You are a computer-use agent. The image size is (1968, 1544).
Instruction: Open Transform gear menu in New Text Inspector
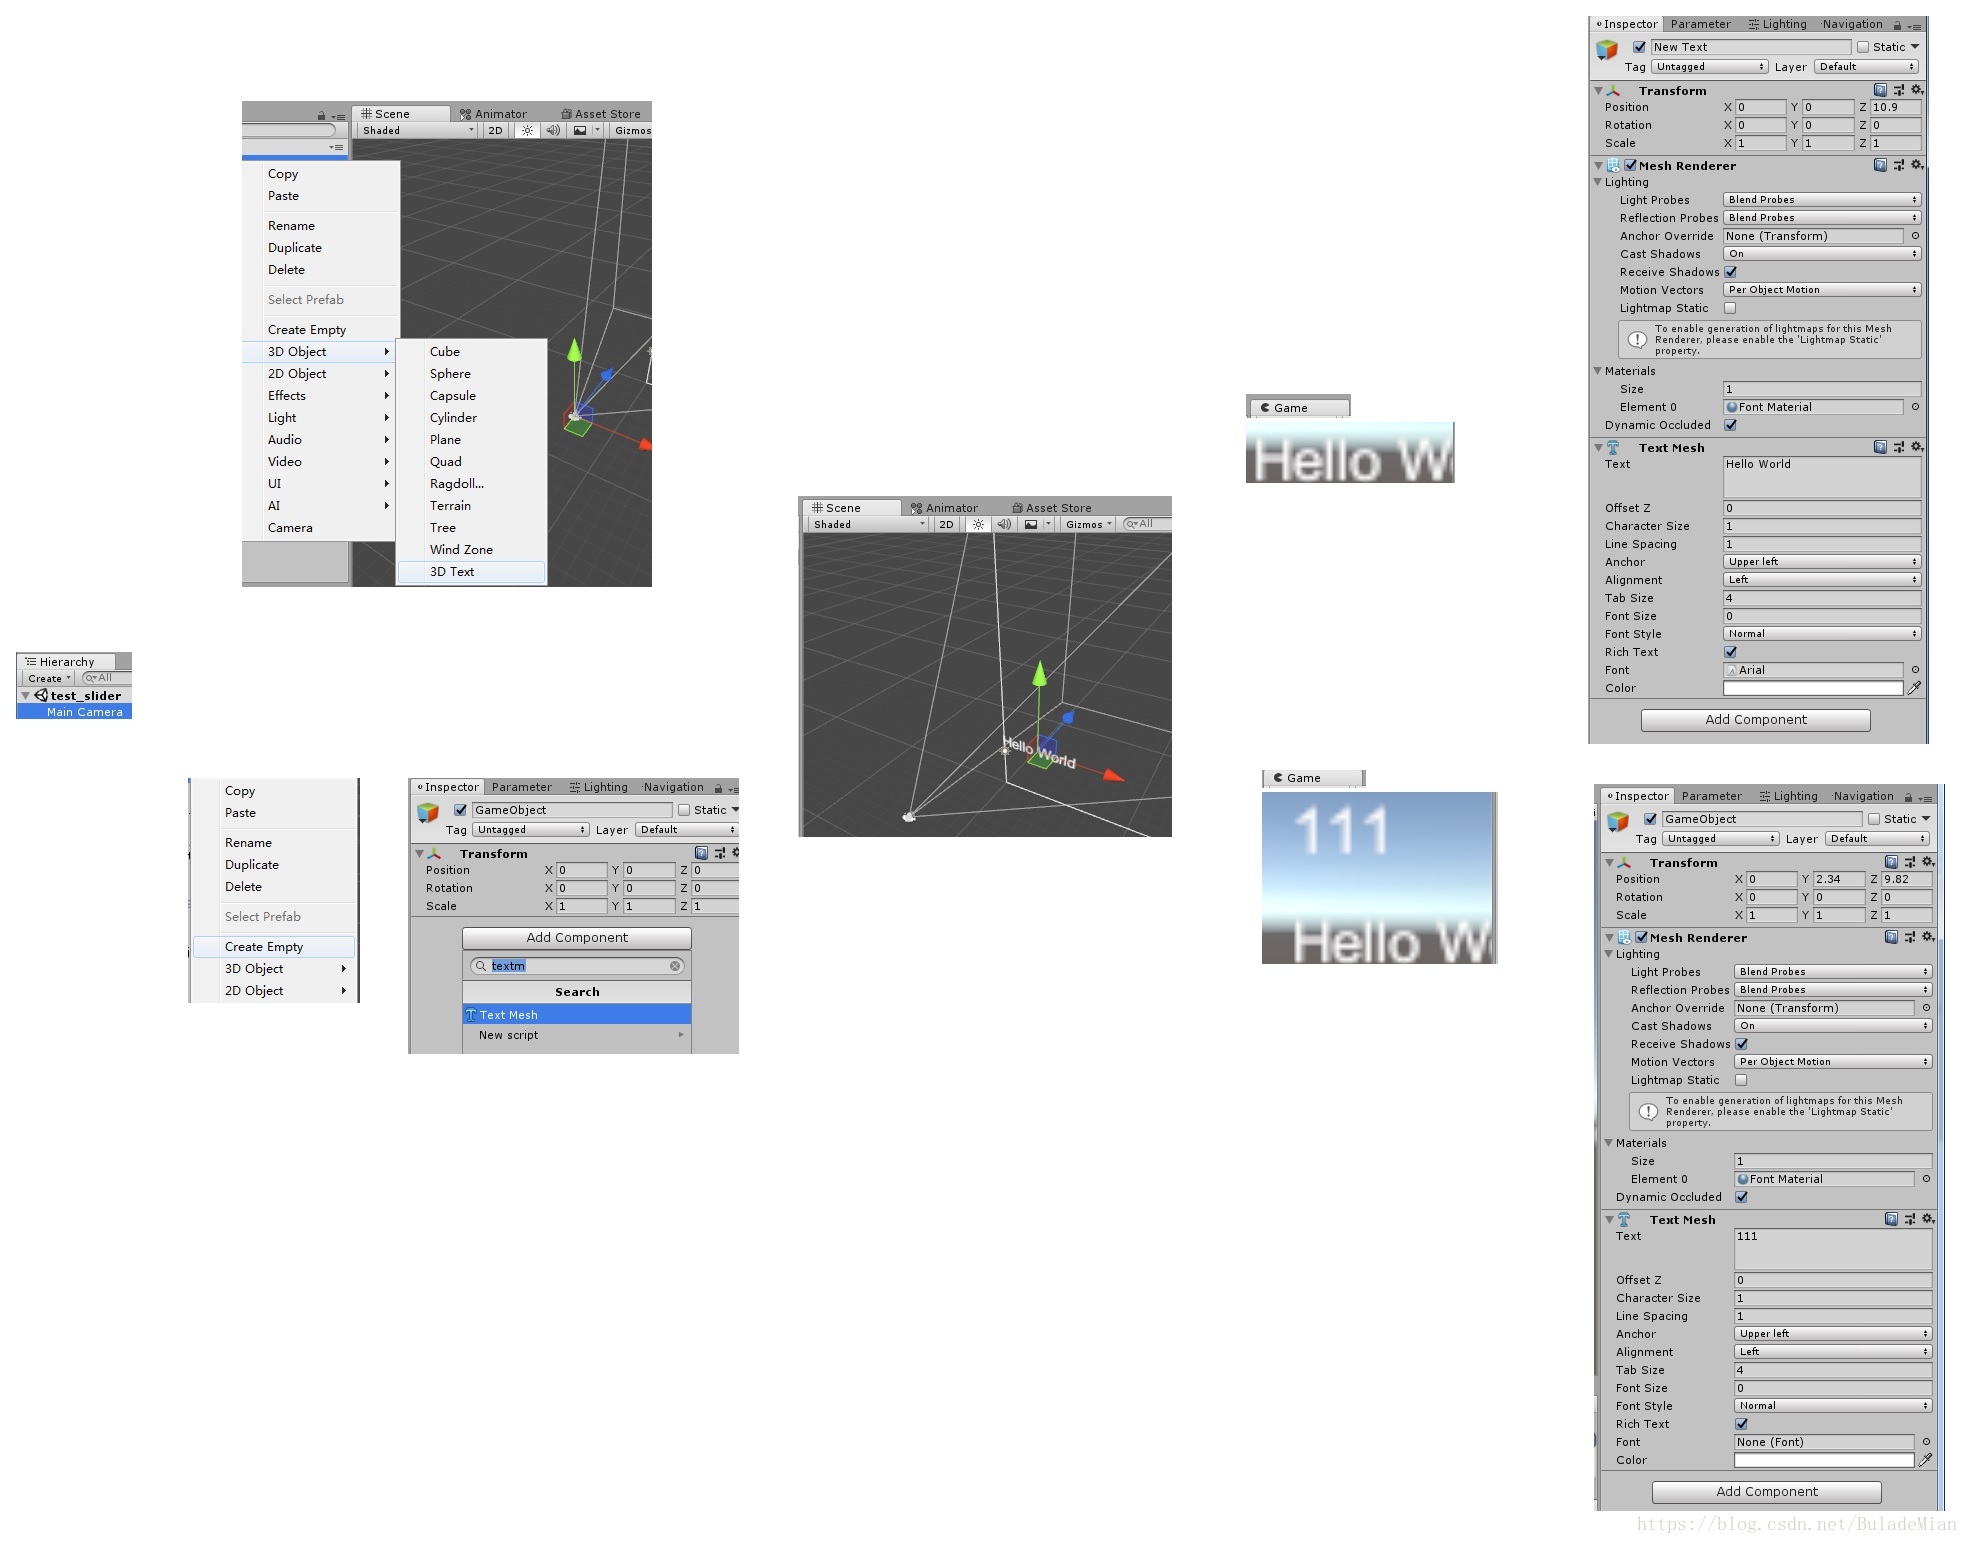tap(1916, 90)
